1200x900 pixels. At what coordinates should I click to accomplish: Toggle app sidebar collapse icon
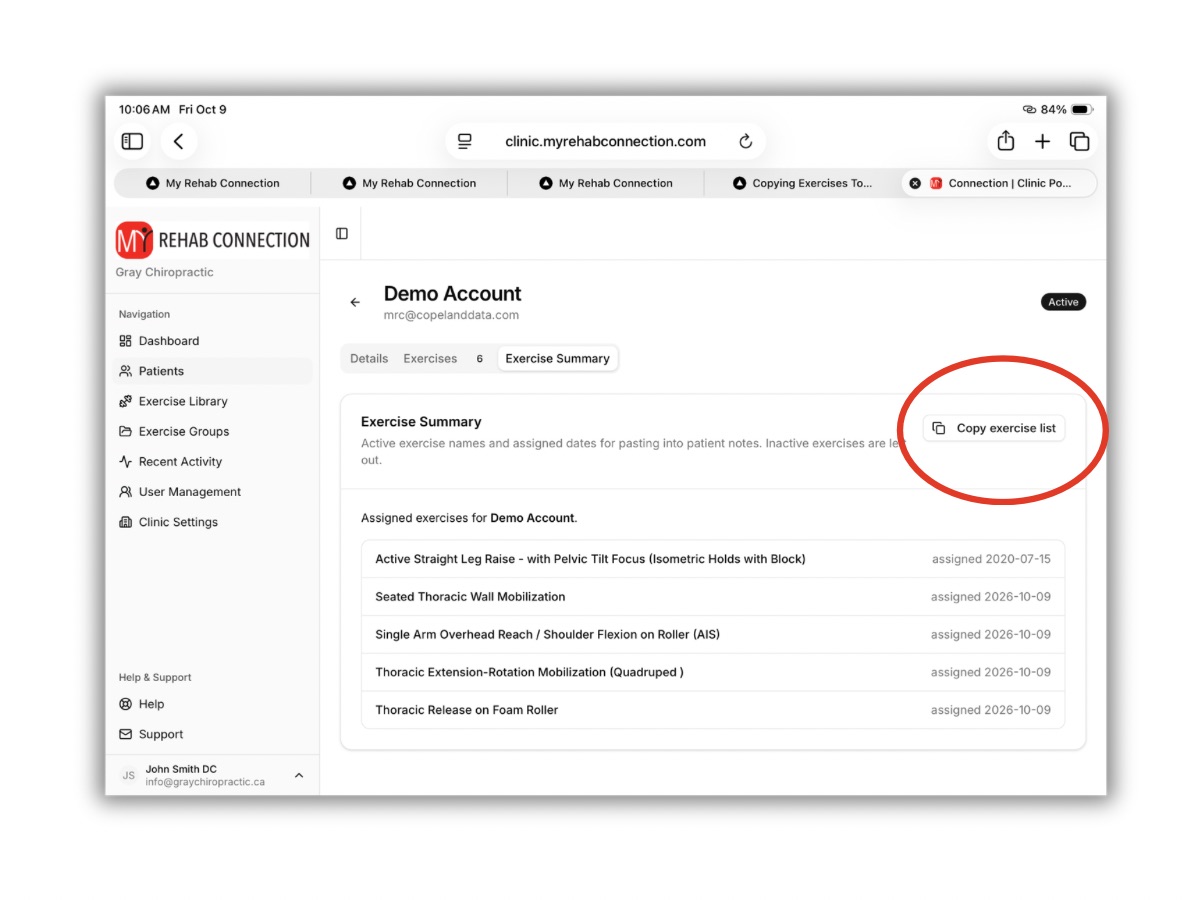point(342,234)
